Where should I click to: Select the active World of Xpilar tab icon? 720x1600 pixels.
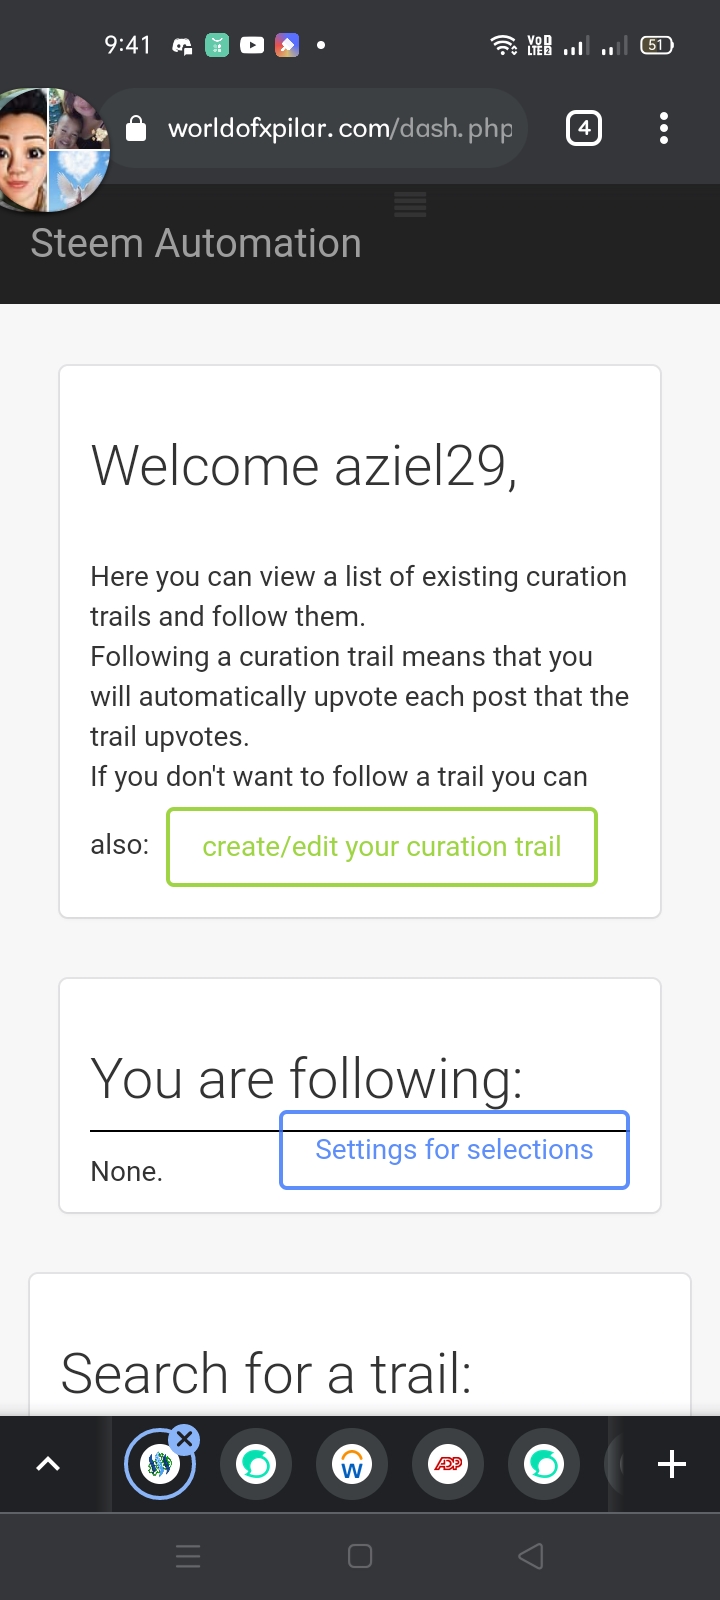coord(159,1467)
